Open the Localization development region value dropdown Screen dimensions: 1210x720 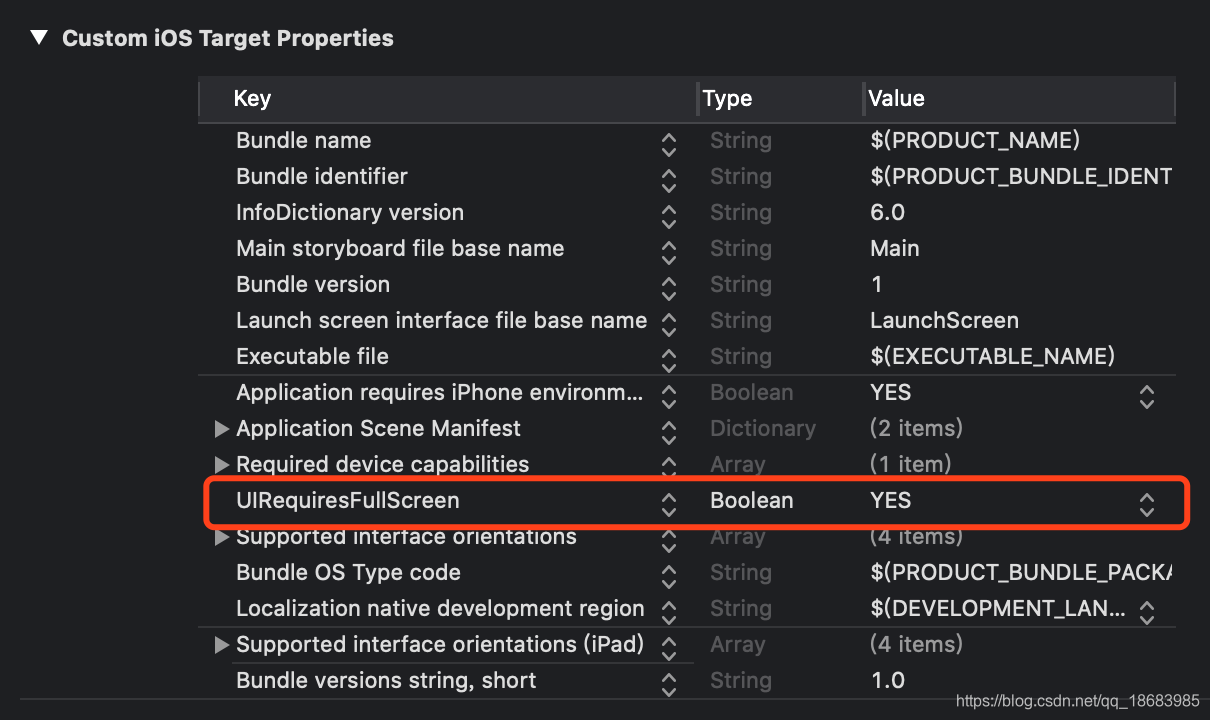coord(1146,610)
